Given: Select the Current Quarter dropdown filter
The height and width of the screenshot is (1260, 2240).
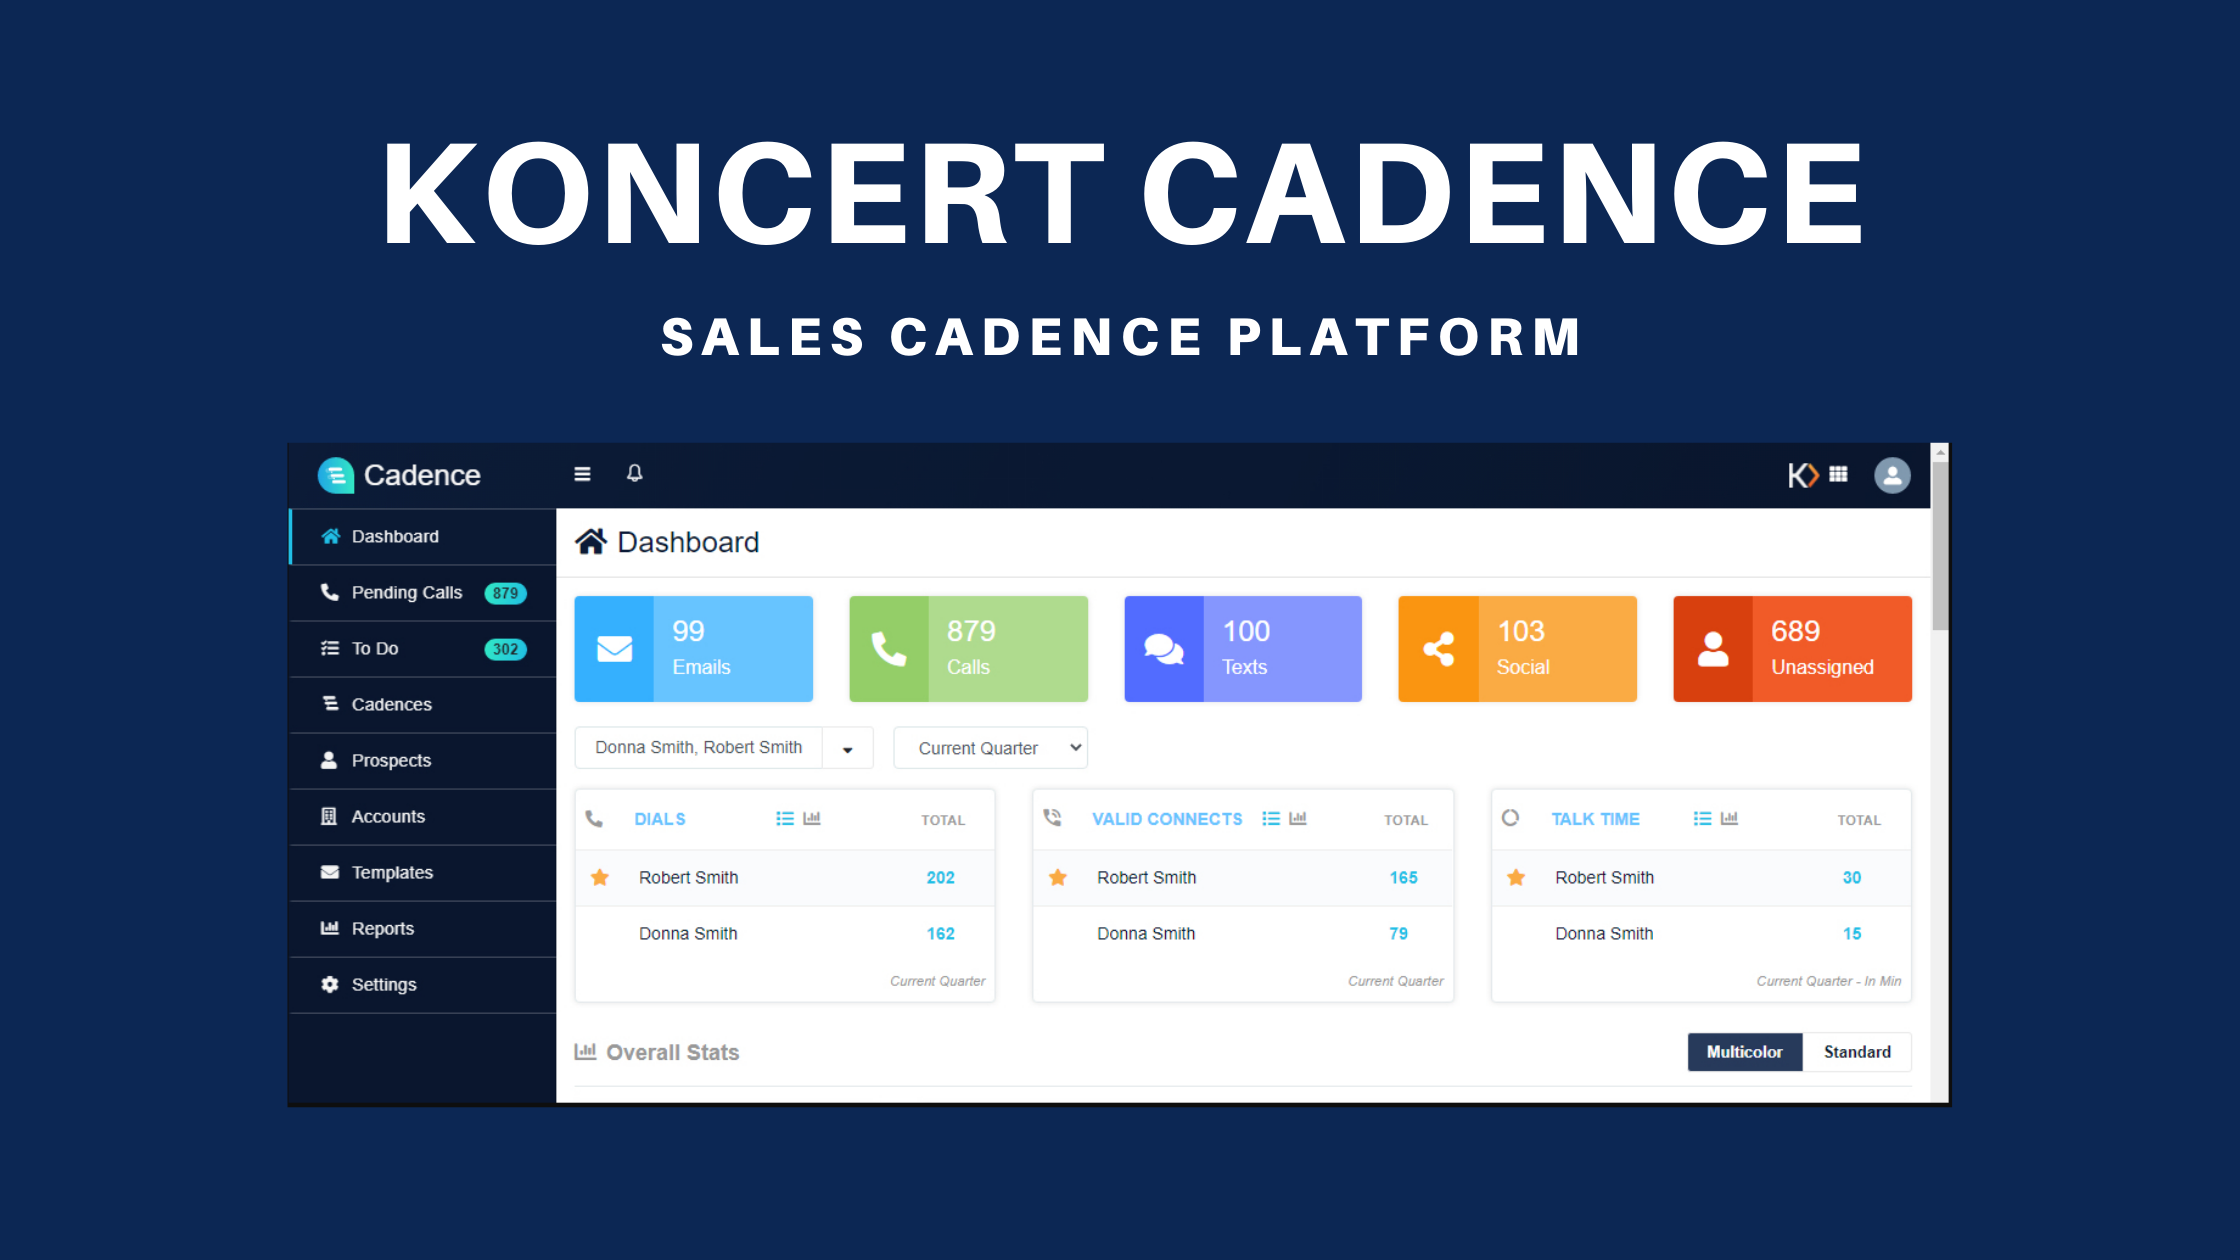Looking at the screenshot, I should [x=989, y=748].
